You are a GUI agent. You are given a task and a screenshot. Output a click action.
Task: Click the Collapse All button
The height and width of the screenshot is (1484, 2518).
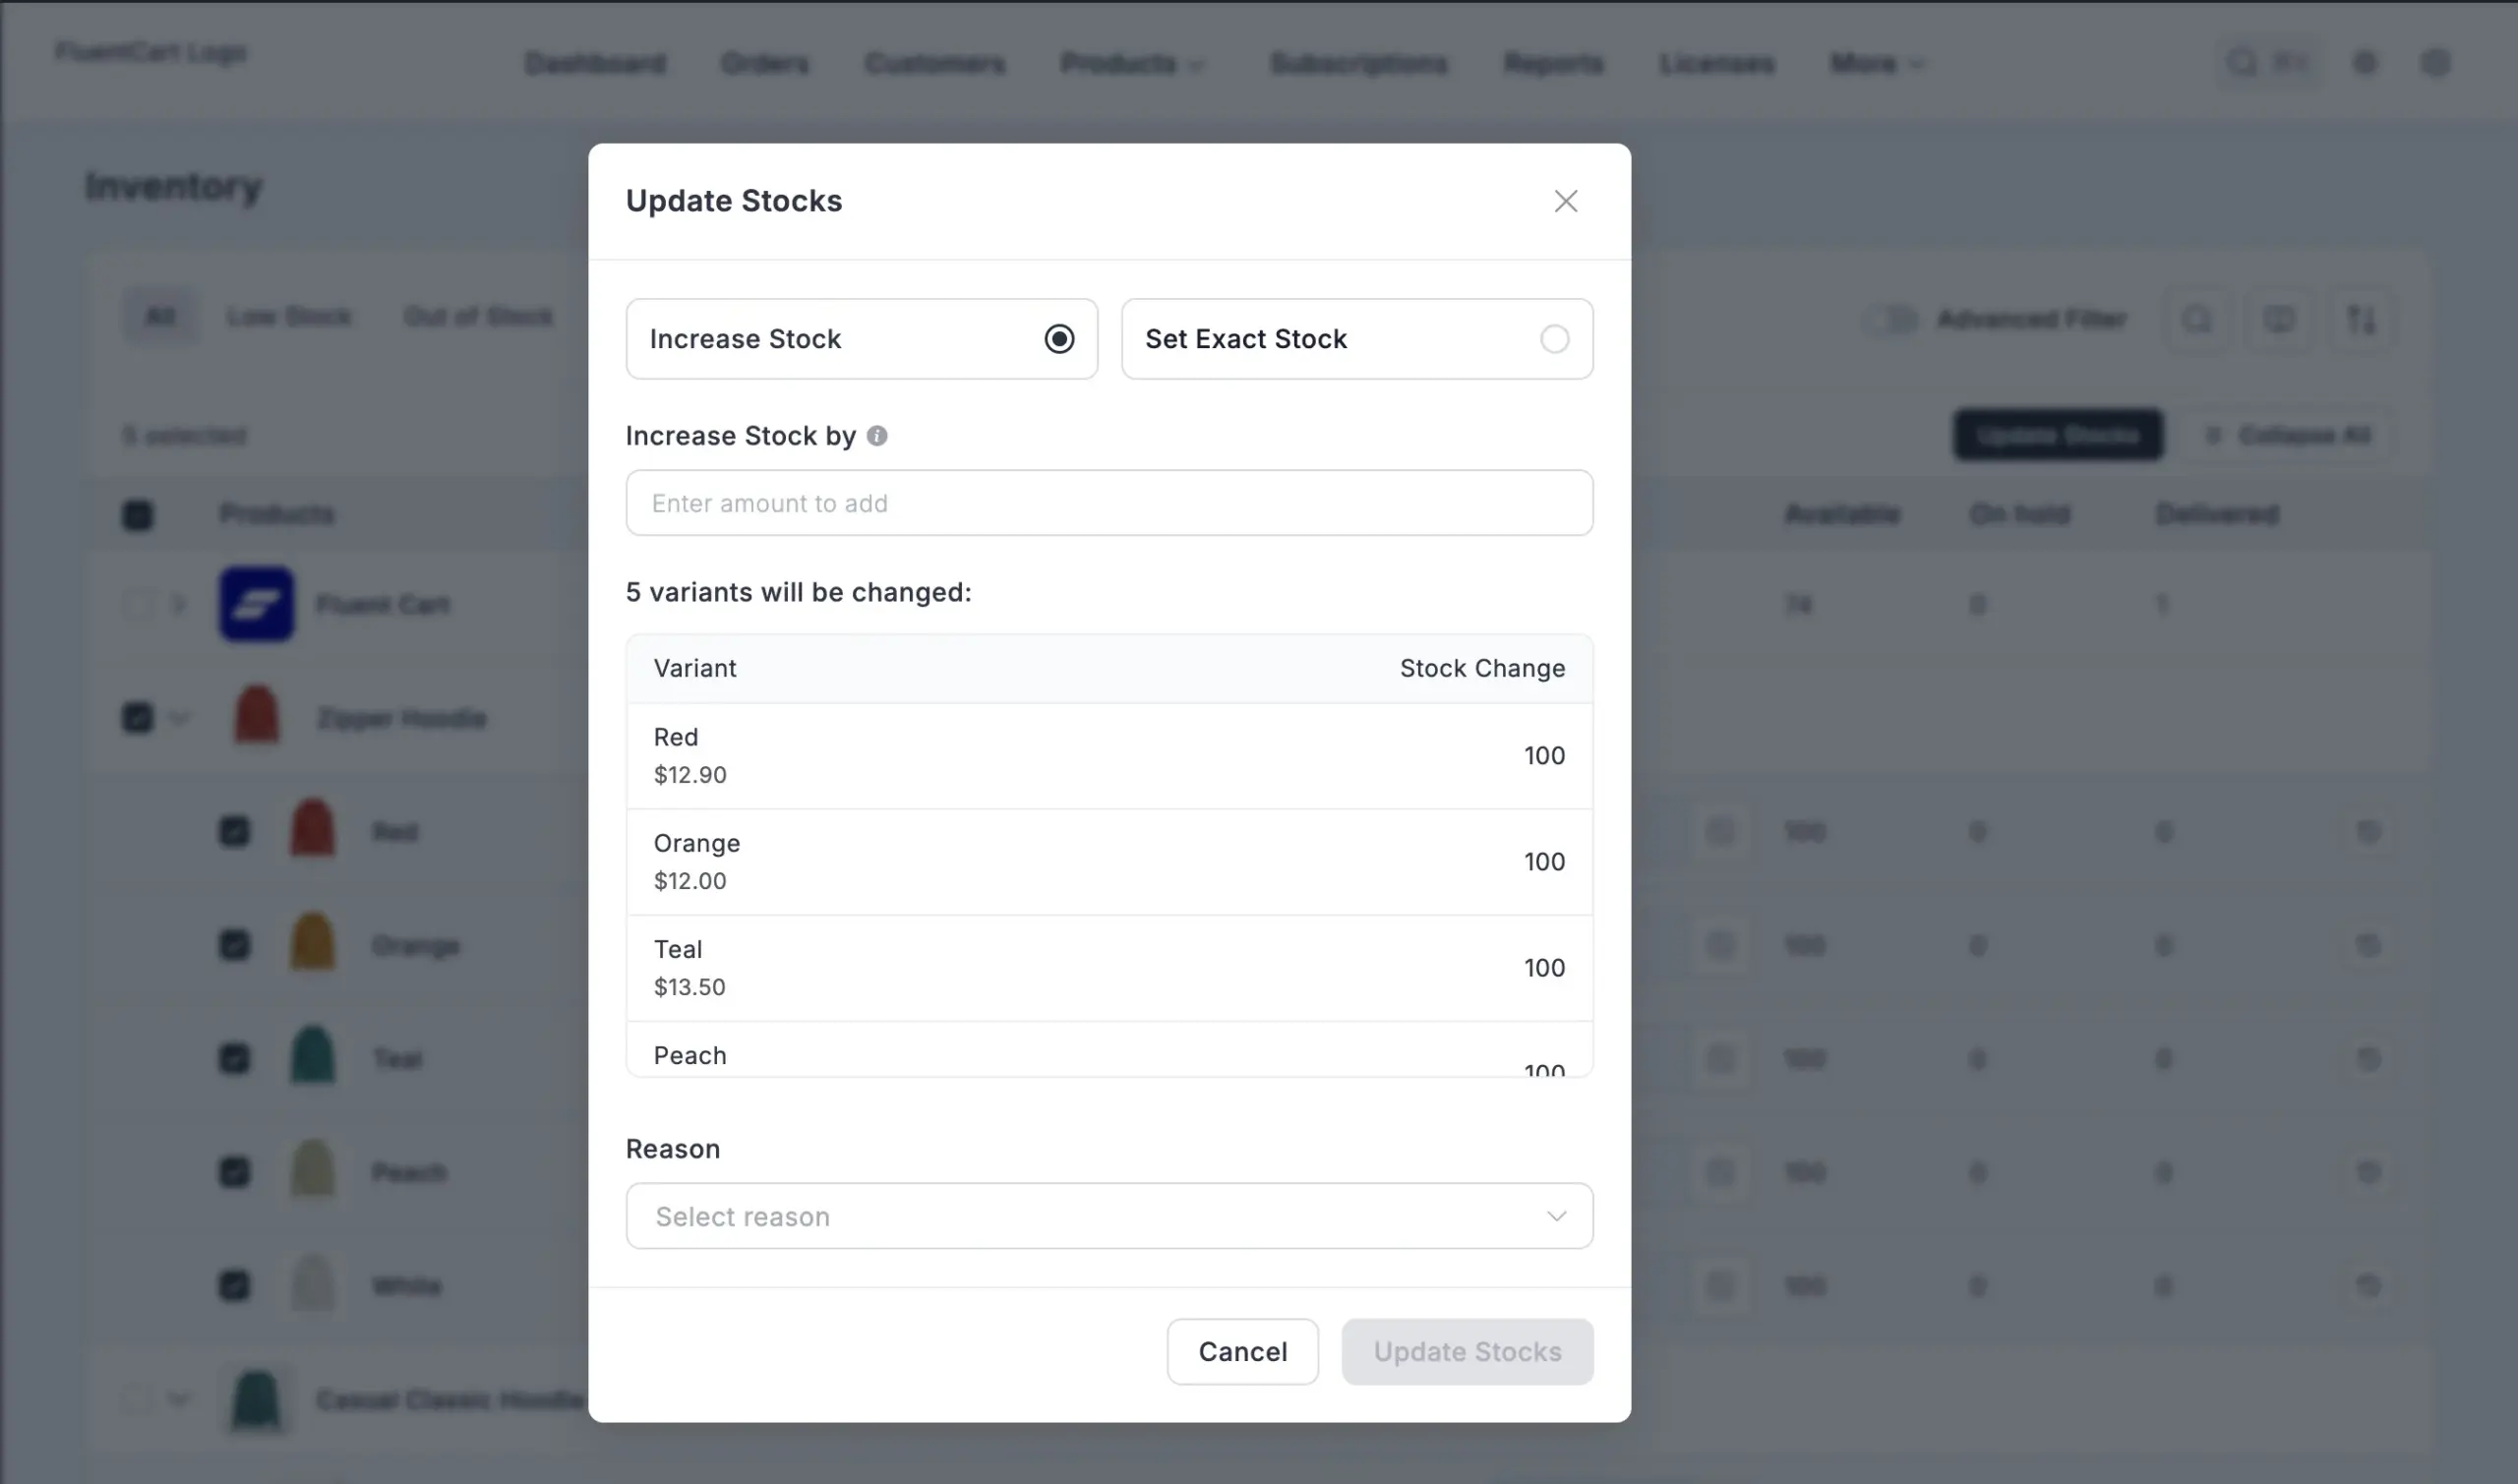click(2288, 435)
